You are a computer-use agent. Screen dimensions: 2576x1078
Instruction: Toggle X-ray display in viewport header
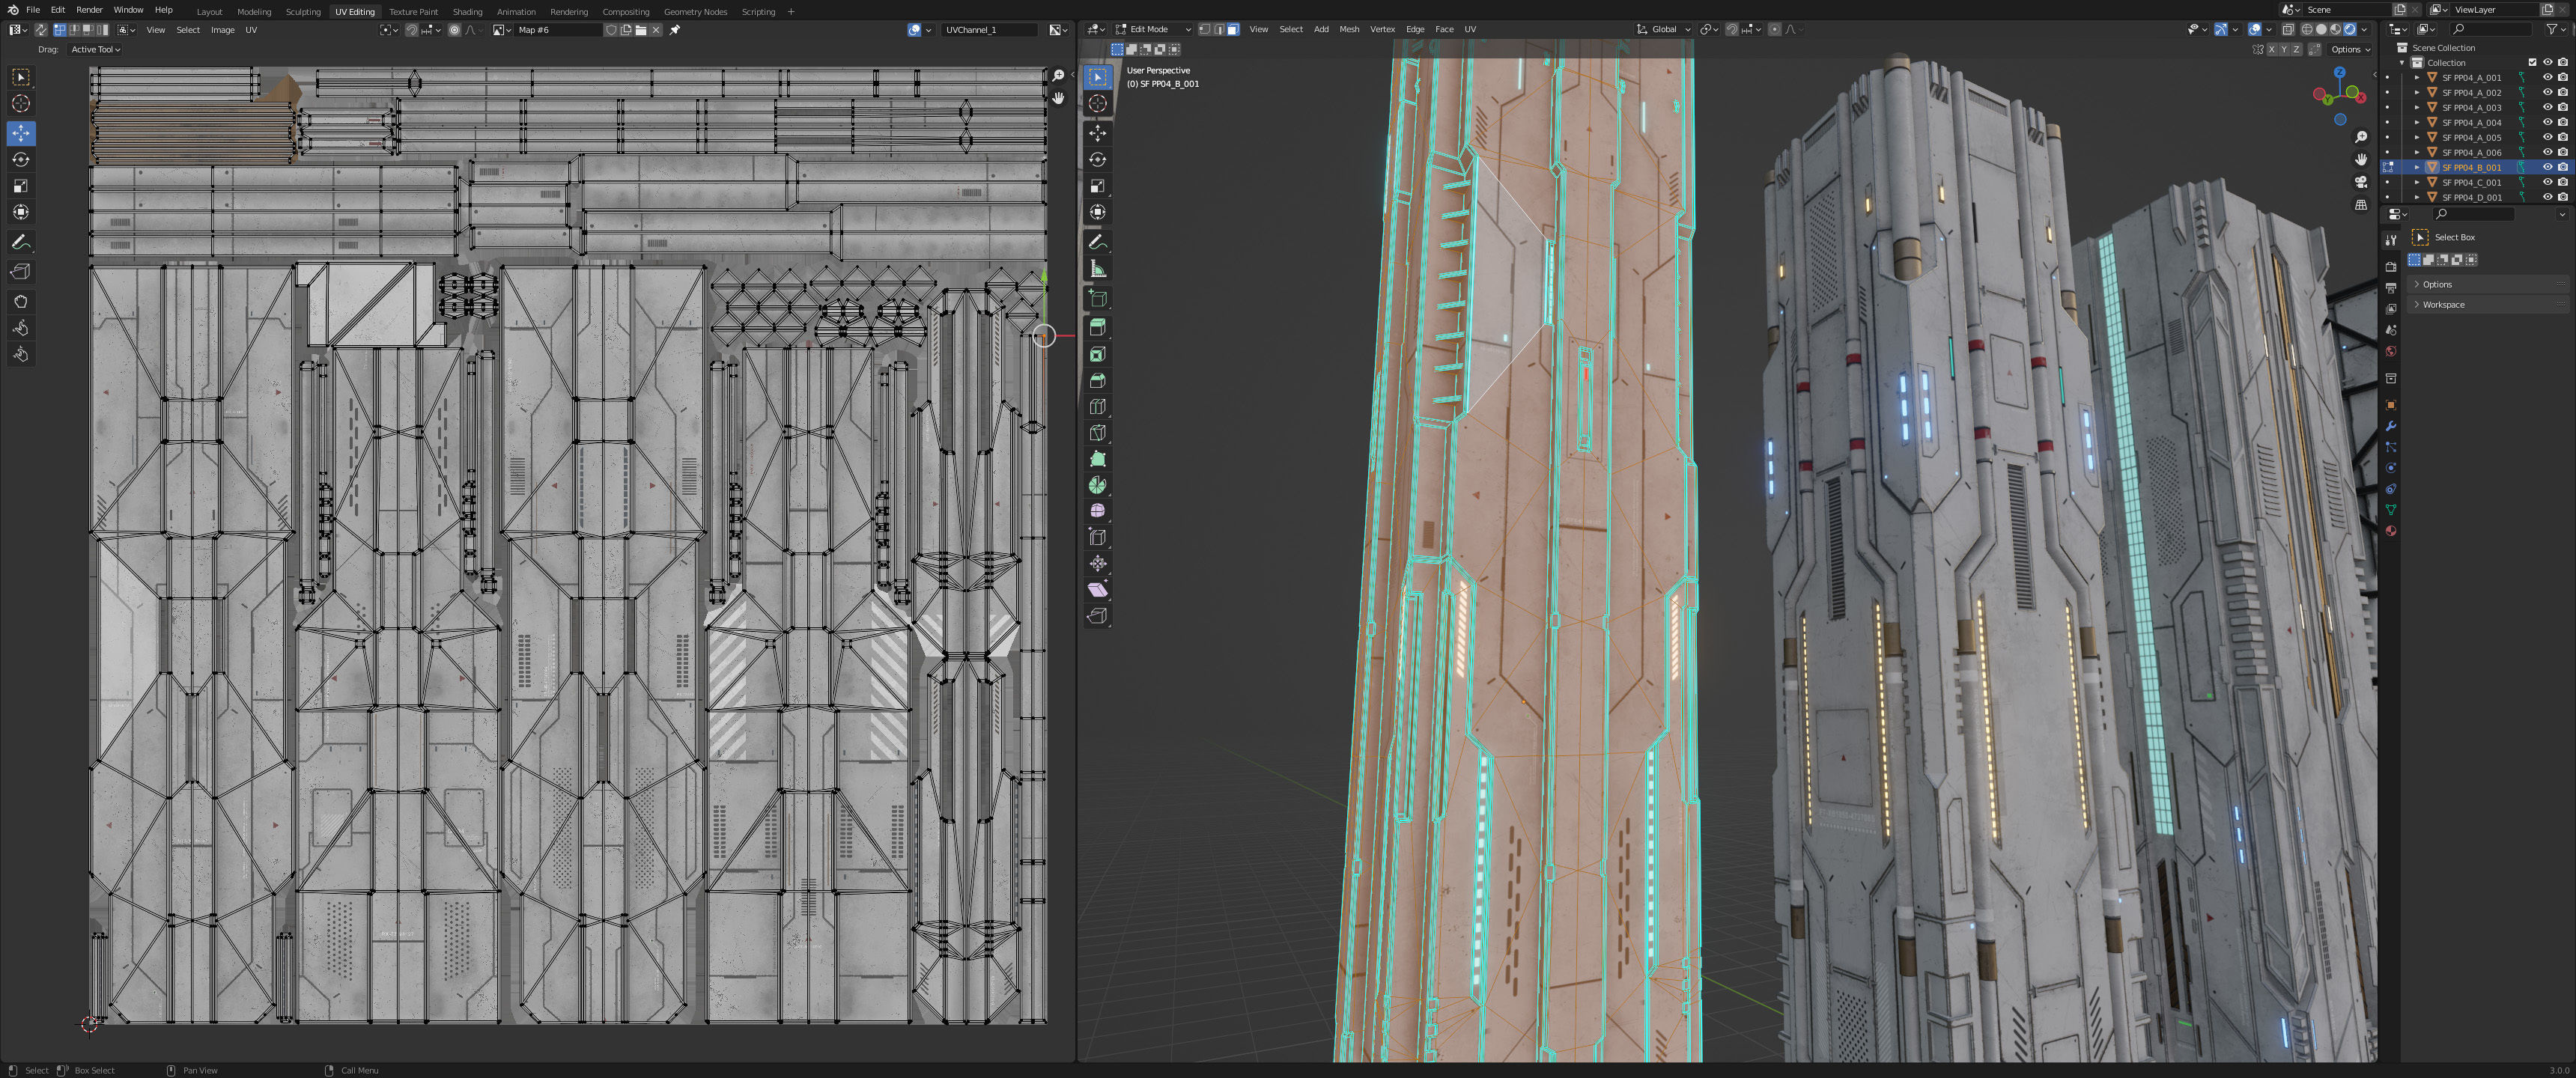(2287, 29)
